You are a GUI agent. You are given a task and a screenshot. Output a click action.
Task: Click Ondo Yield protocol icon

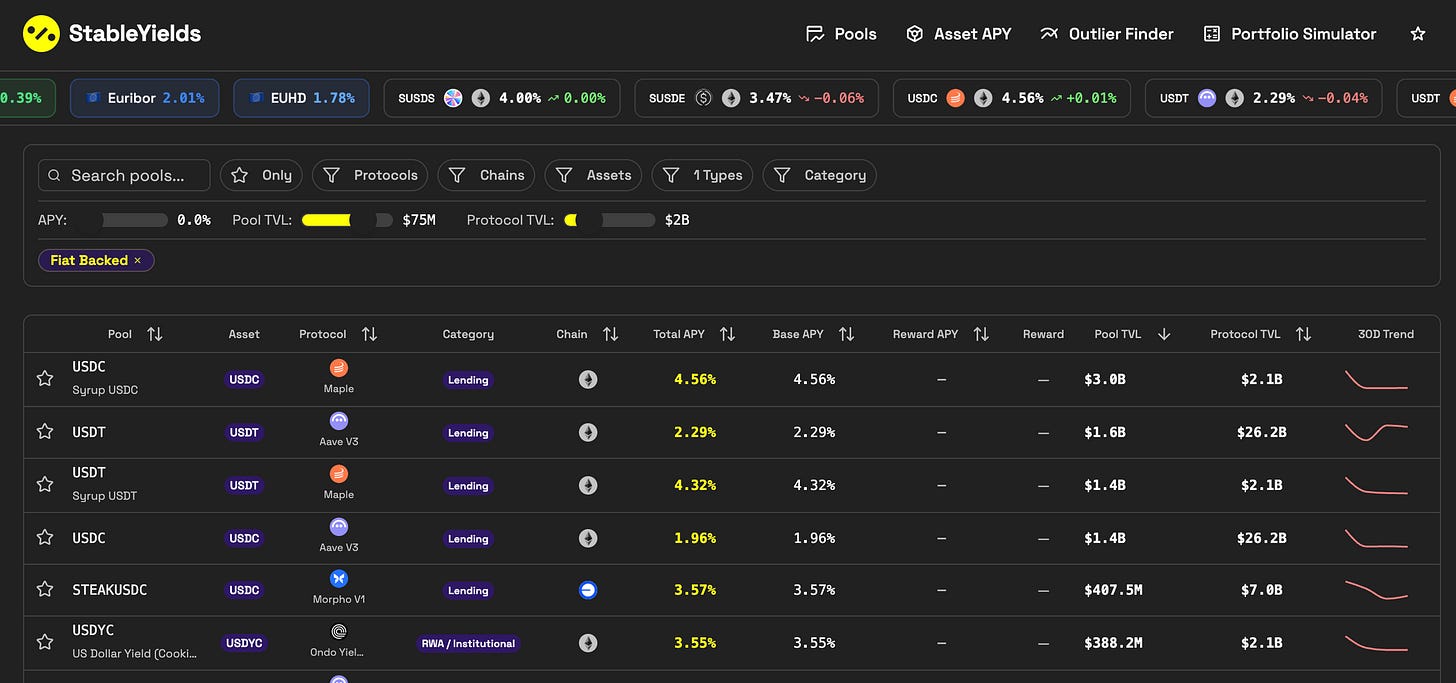[339, 632]
